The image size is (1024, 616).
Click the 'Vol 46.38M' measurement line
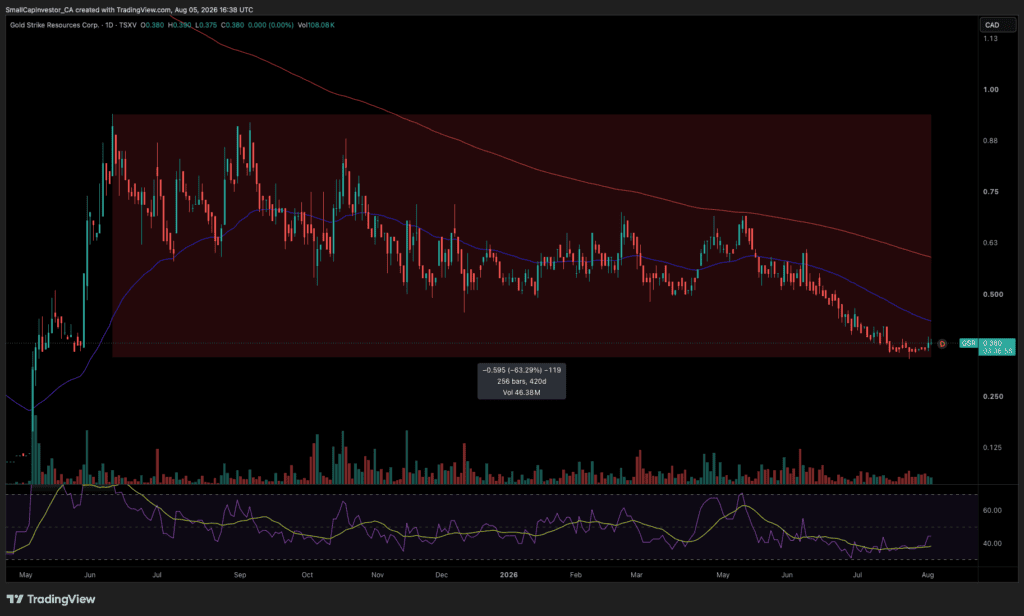522,393
